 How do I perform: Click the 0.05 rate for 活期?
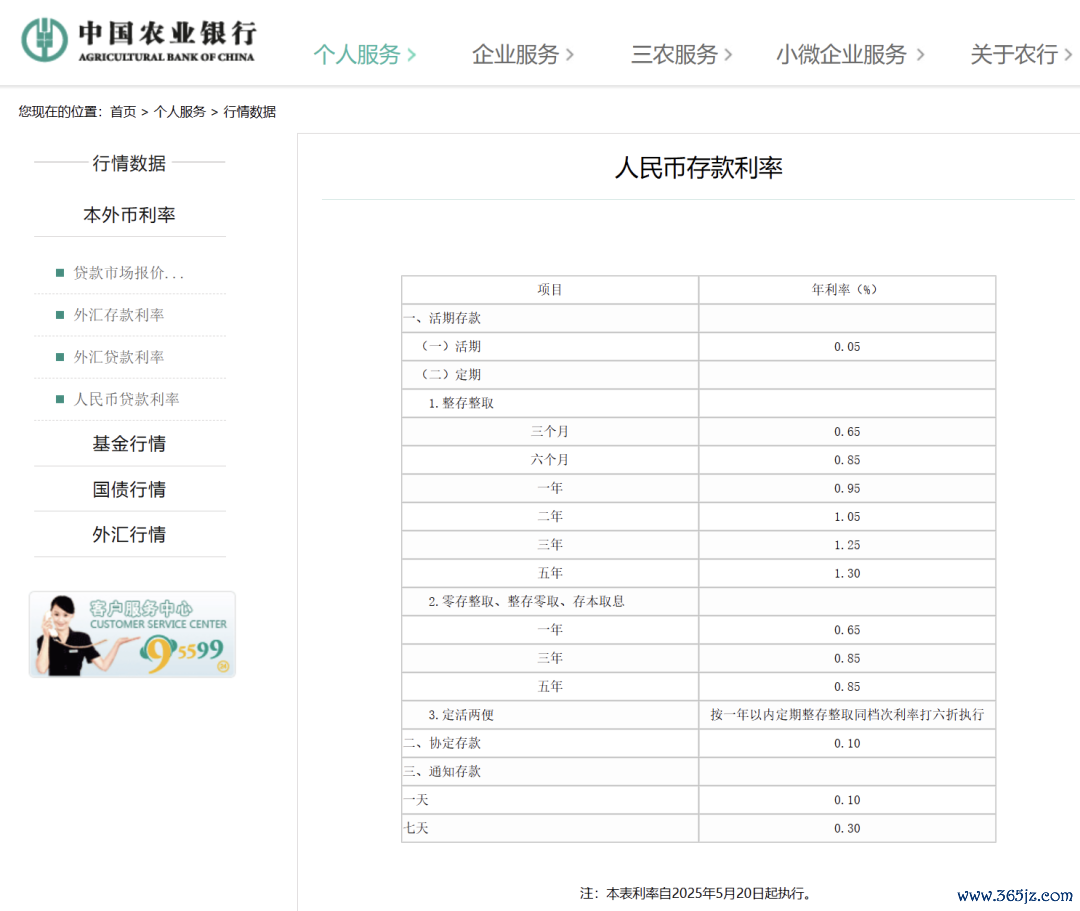(x=847, y=346)
